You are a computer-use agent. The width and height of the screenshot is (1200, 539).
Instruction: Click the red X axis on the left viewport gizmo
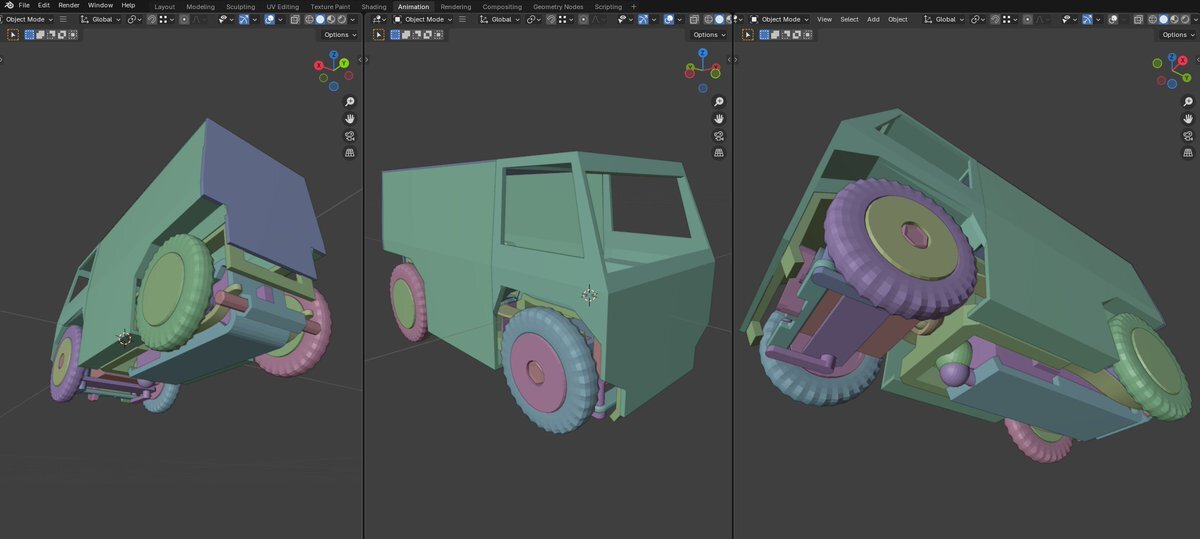click(319, 66)
